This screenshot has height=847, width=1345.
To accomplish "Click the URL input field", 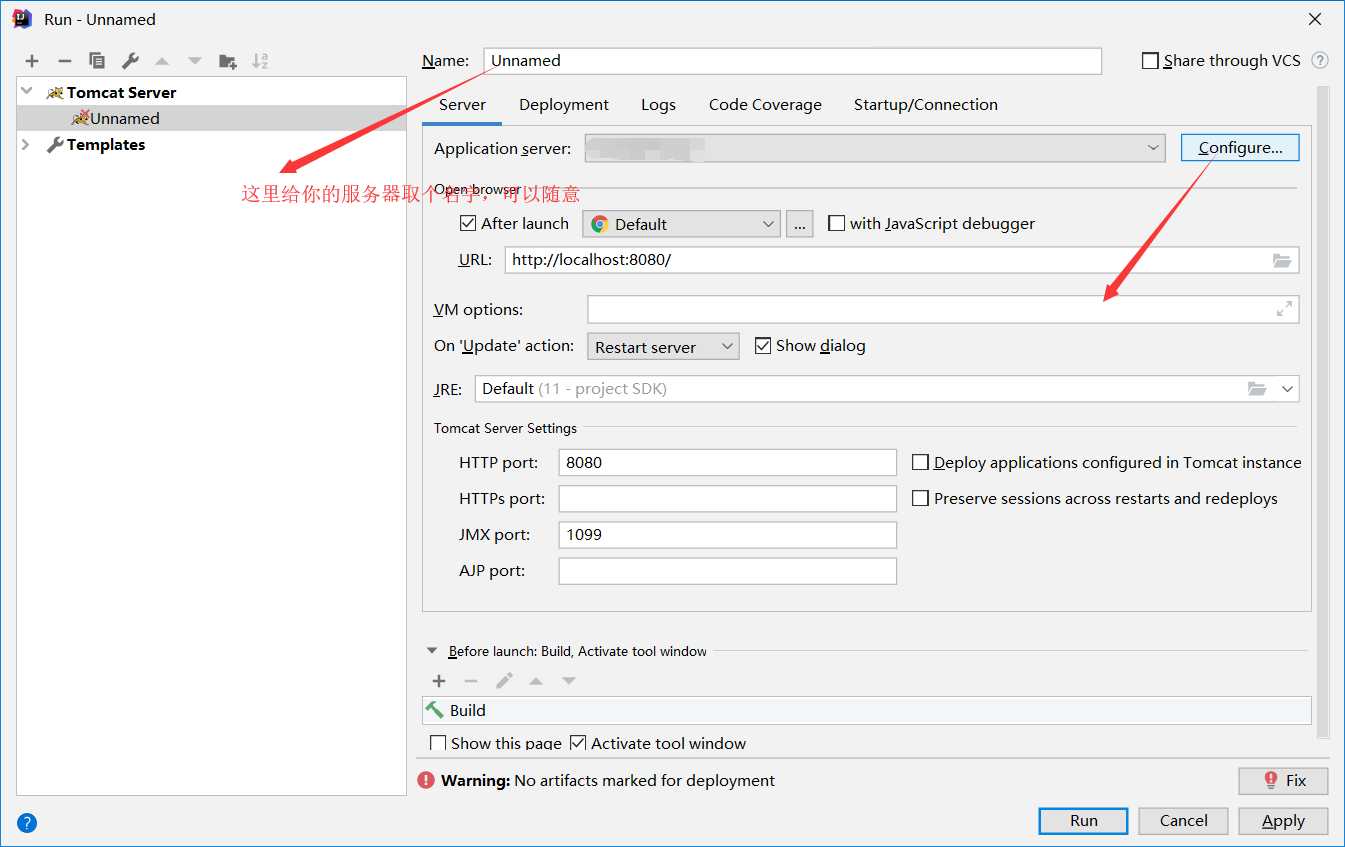I will pos(902,260).
